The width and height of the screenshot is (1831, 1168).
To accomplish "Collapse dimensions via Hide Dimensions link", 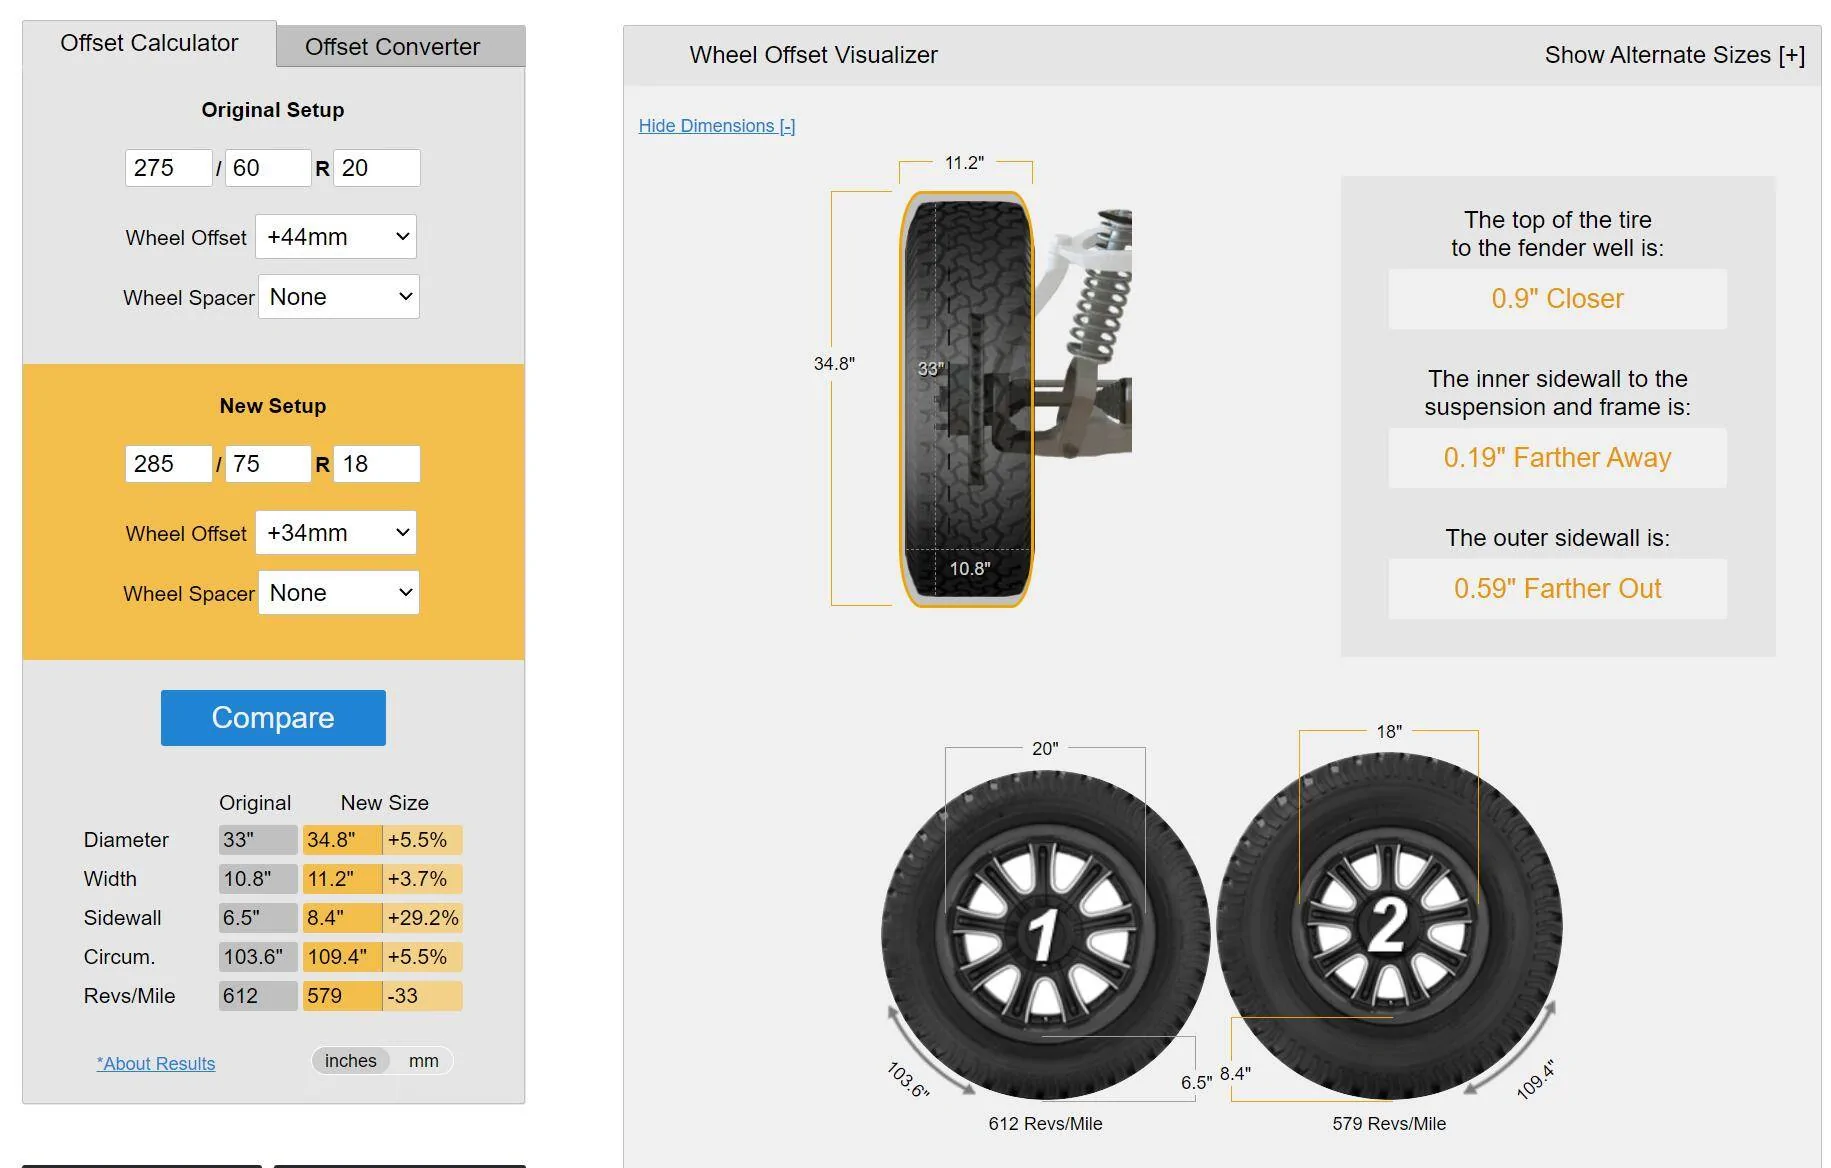I will (716, 125).
